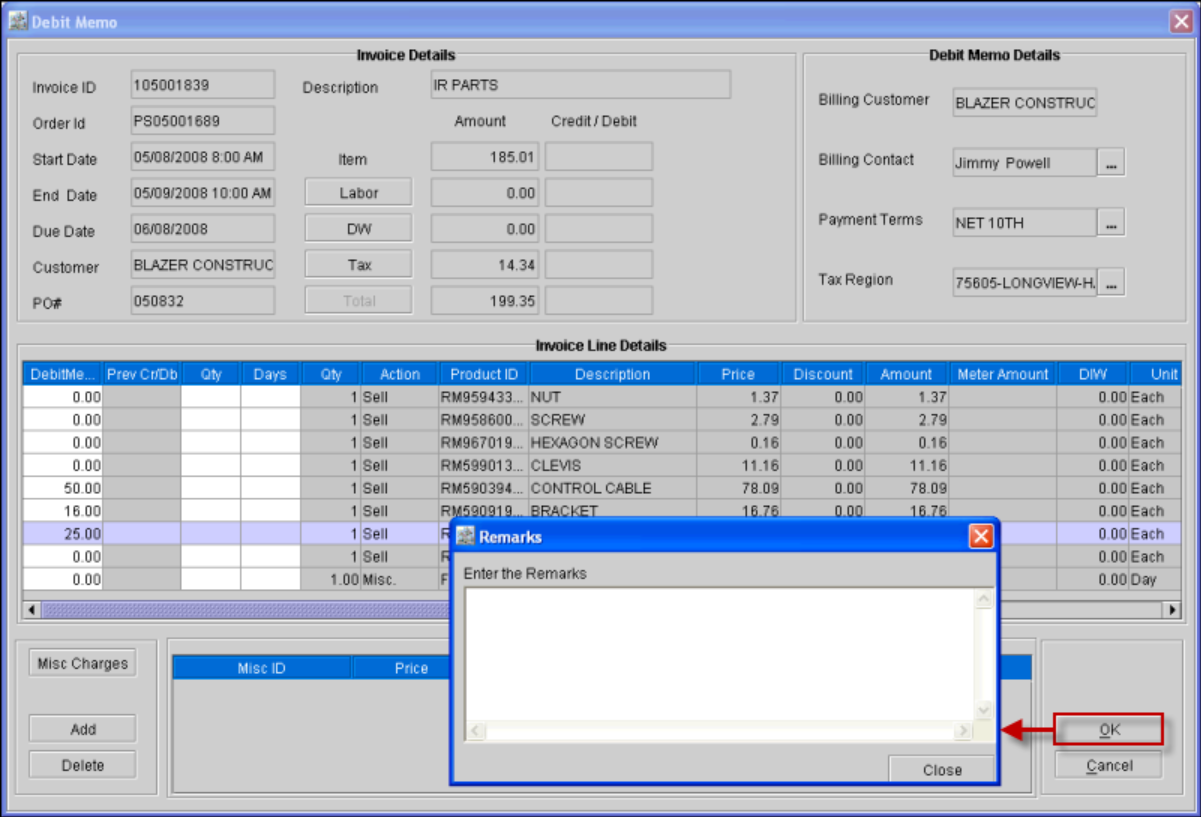
Task: Click up arrow of Remarks vertical scrollbar
Action: pos(983,599)
